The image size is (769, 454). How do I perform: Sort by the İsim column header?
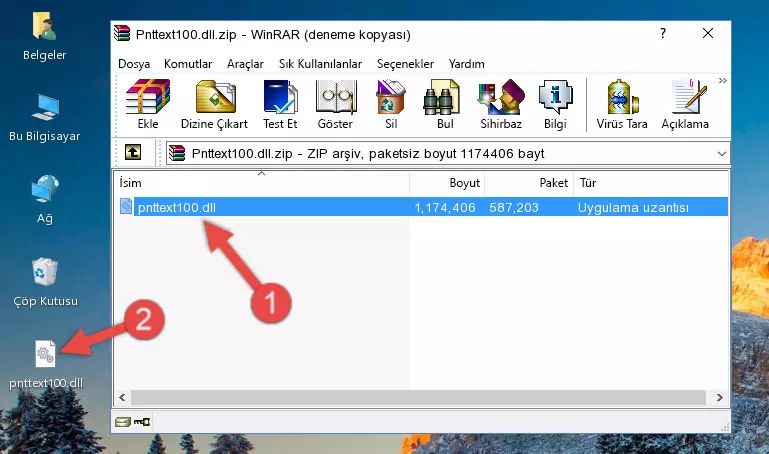pos(262,183)
